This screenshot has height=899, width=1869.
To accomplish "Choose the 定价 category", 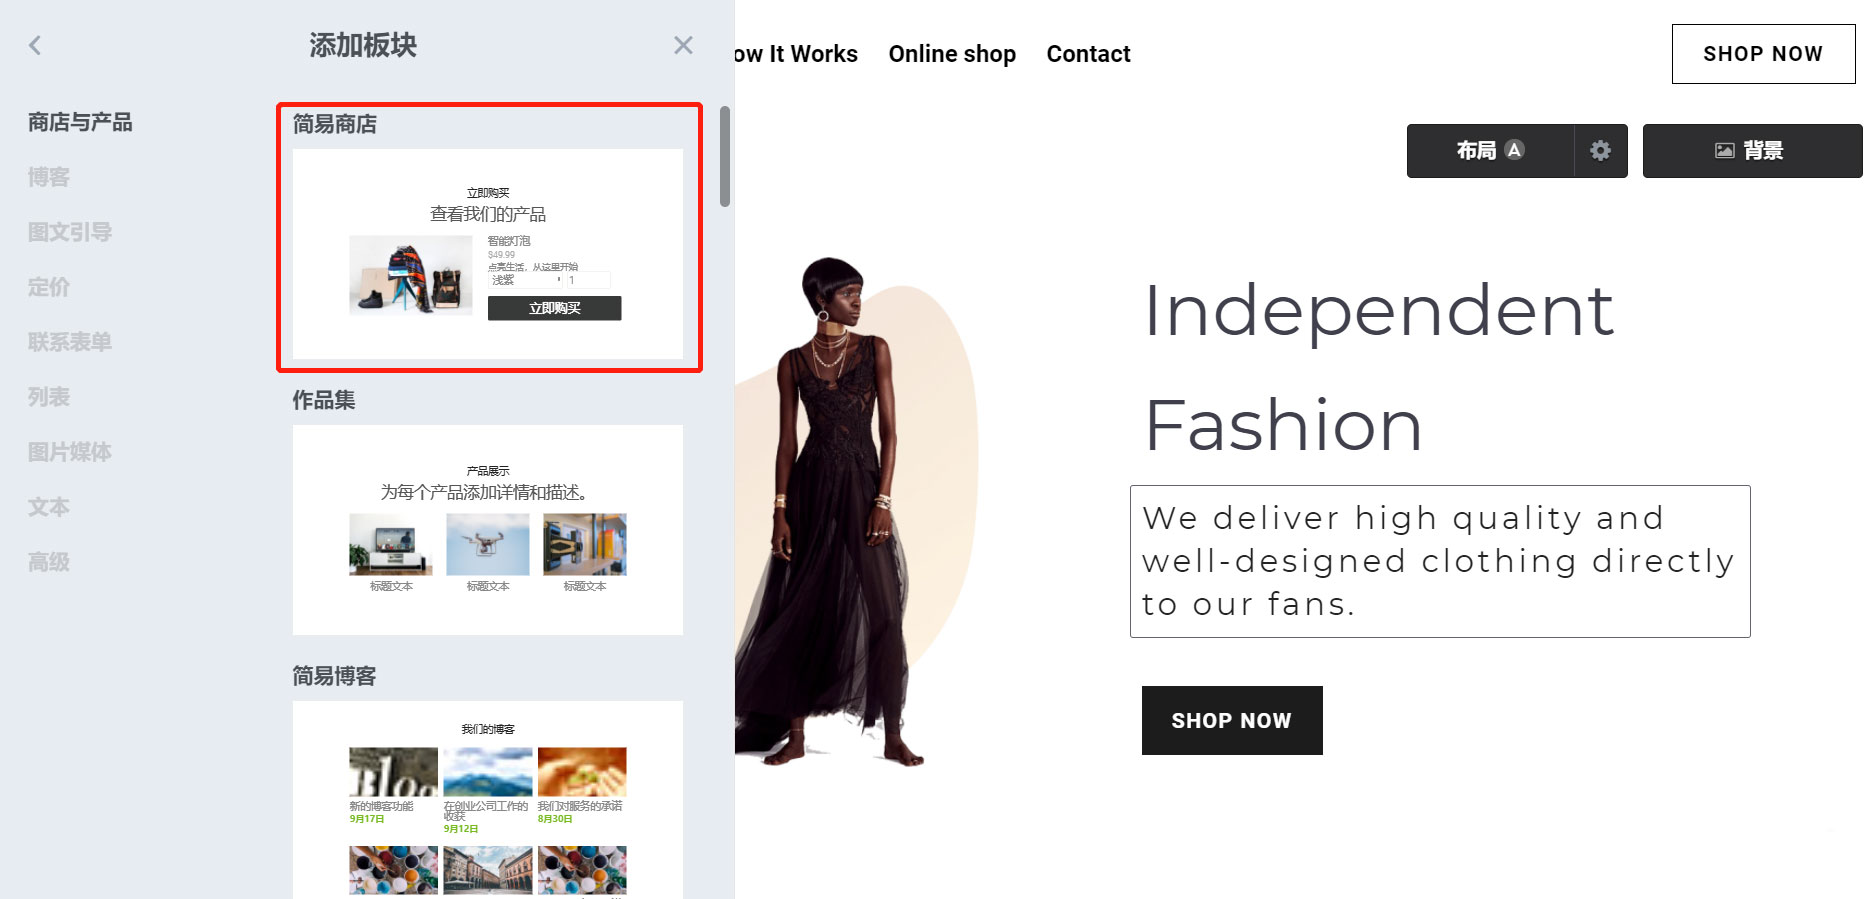I will pos(49,287).
